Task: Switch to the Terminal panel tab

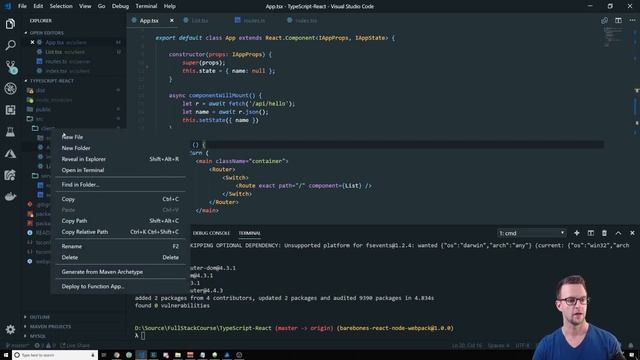Action: pos(249,233)
